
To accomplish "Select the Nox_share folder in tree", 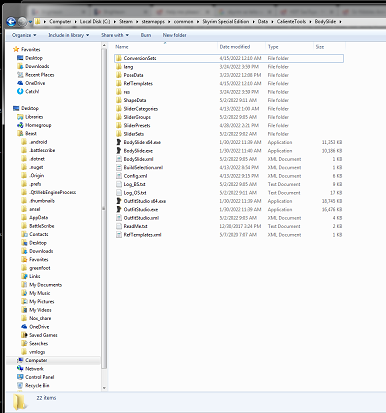I will (x=40, y=318).
